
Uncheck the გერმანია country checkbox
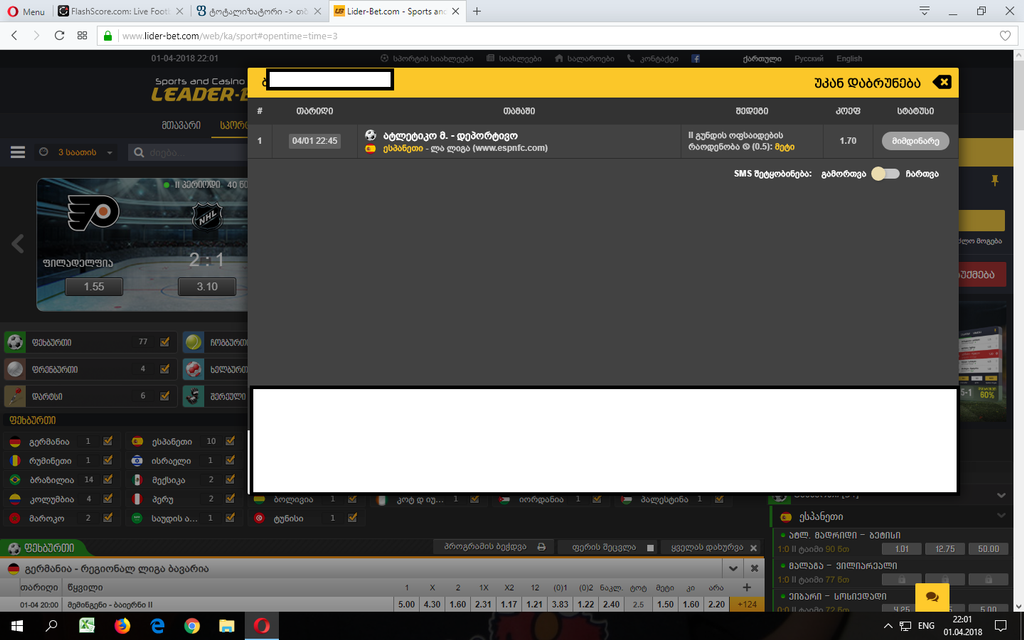tap(108, 441)
